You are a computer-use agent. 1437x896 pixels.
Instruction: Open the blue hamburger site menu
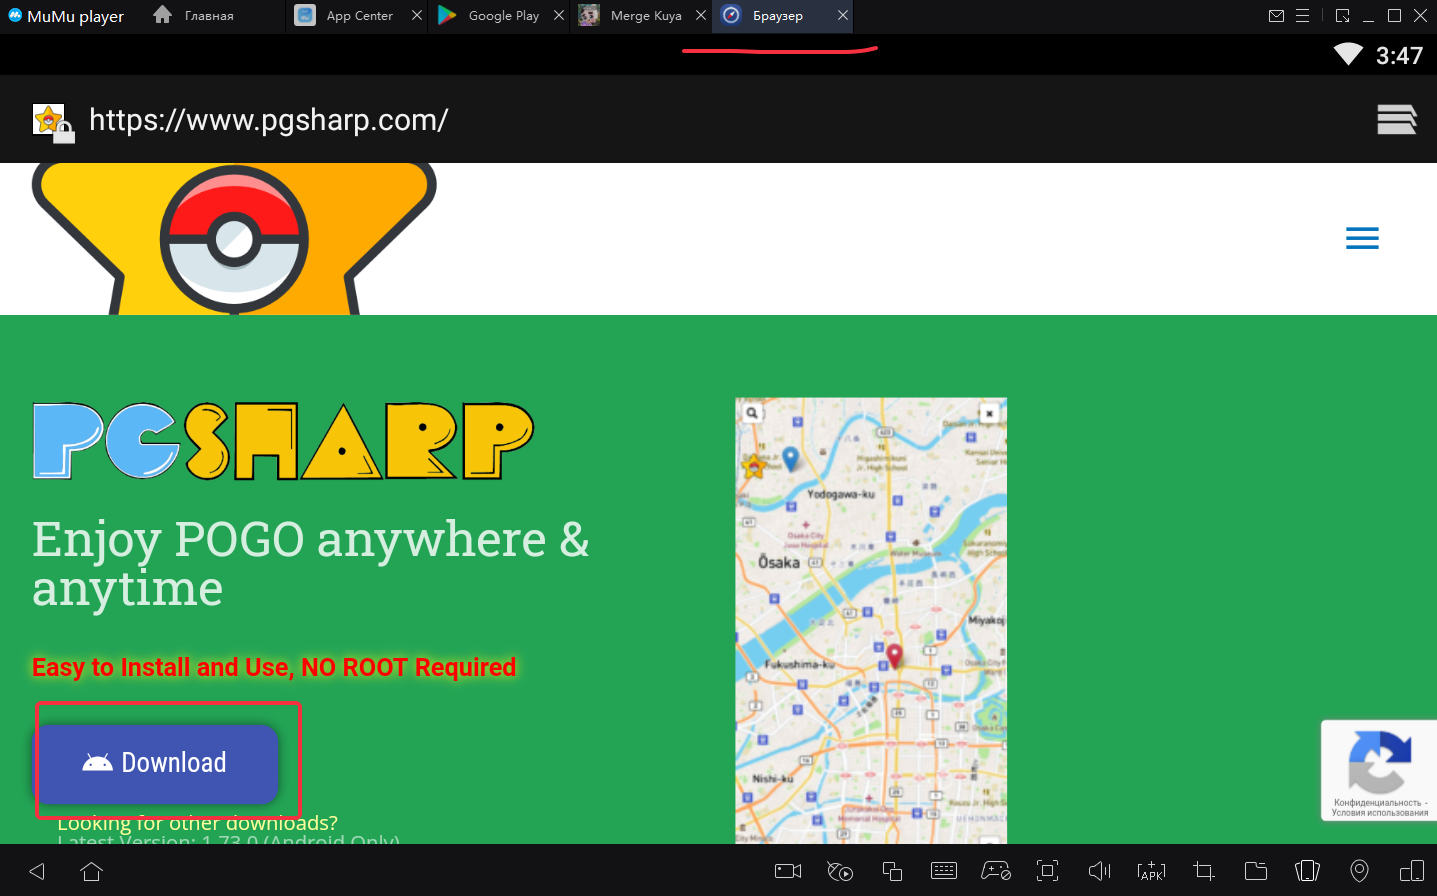[1362, 238]
